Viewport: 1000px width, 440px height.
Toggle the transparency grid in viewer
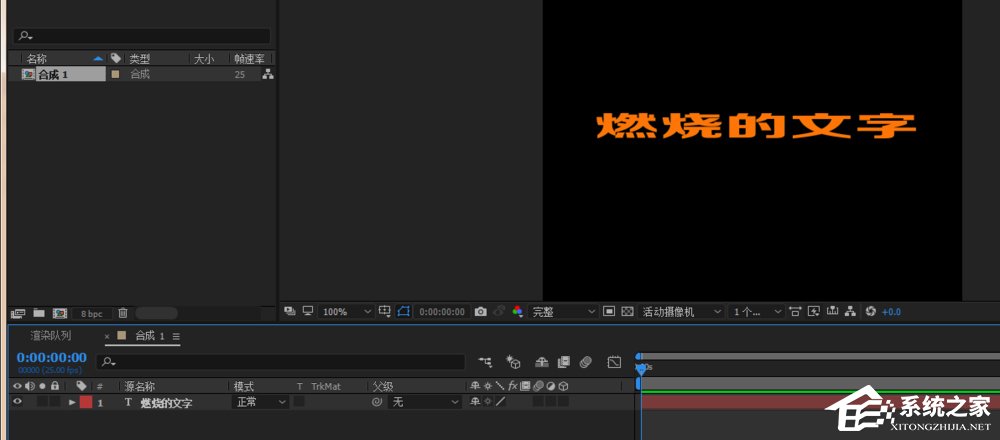point(627,312)
